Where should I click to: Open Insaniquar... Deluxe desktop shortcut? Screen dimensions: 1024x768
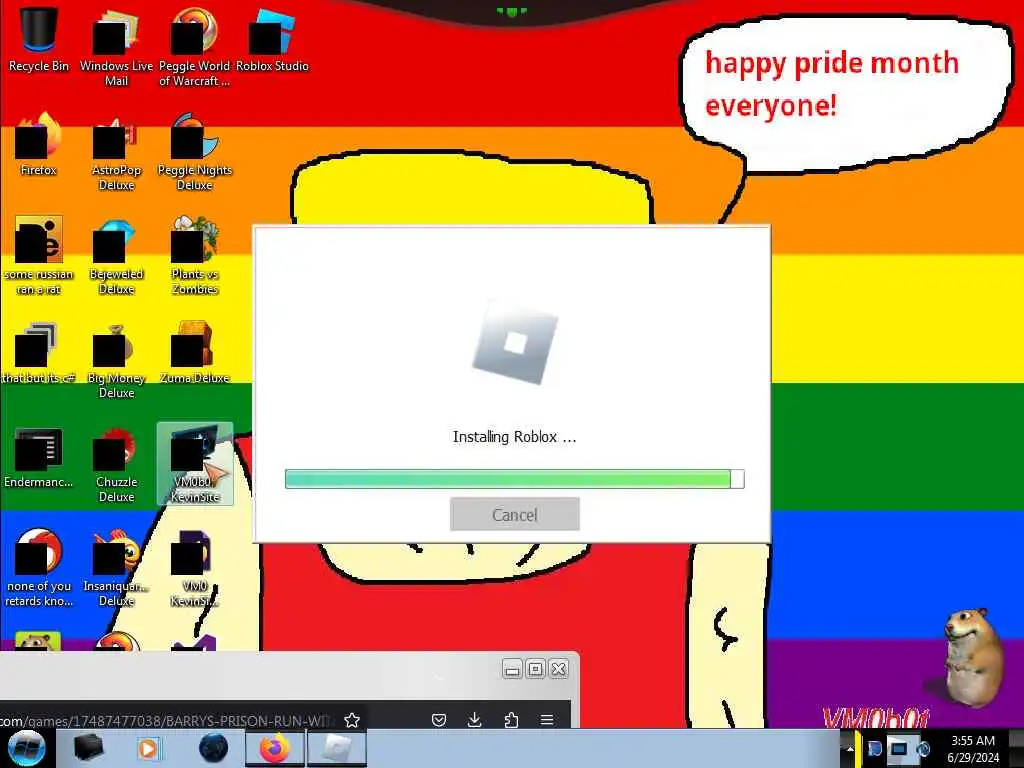click(116, 568)
